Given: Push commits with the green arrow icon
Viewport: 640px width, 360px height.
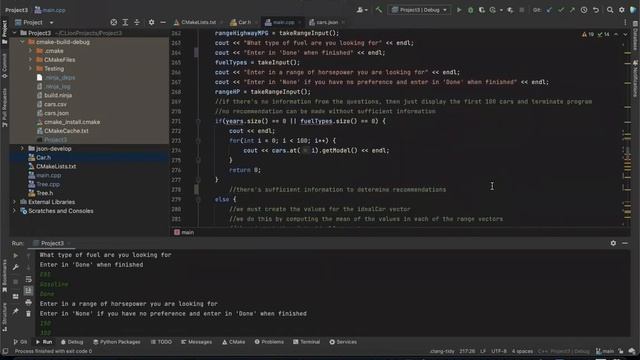Looking at the screenshot, I should tap(572, 10).
